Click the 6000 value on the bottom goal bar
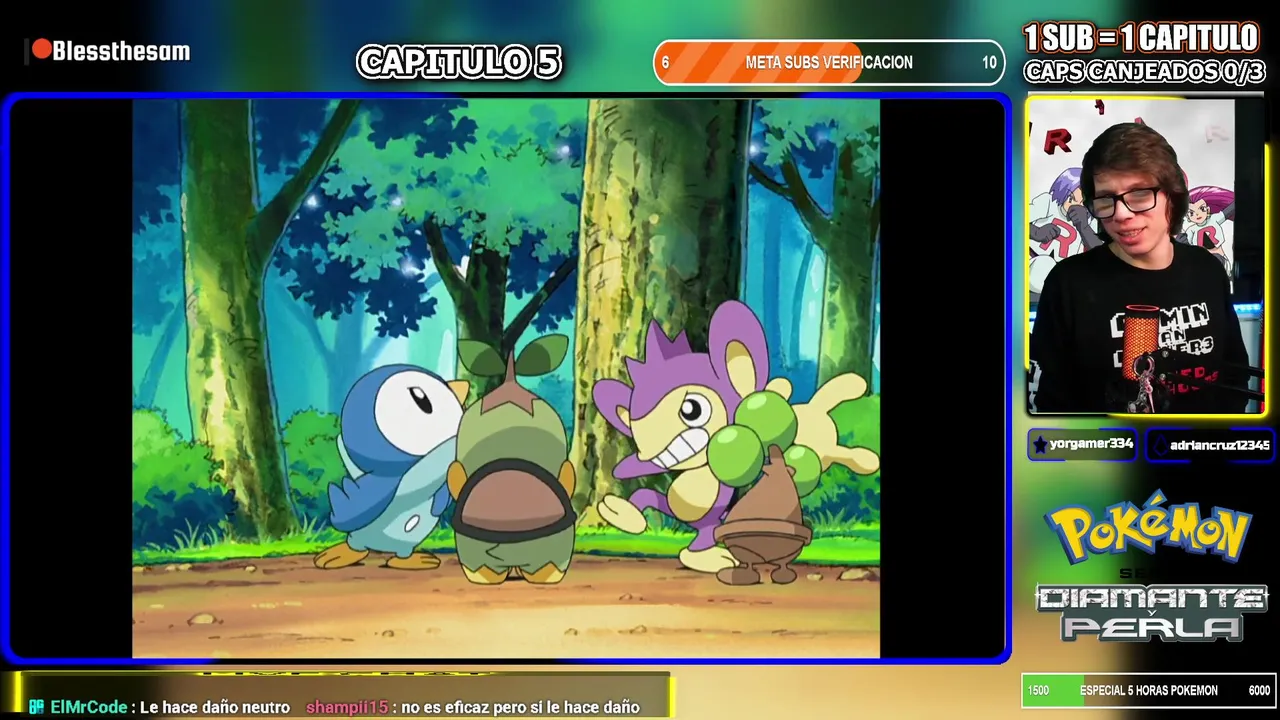 click(1259, 690)
